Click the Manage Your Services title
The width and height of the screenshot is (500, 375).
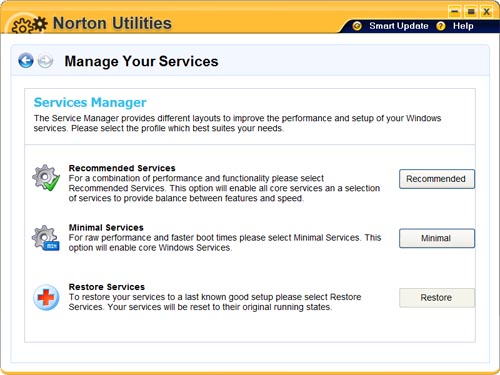[141, 61]
